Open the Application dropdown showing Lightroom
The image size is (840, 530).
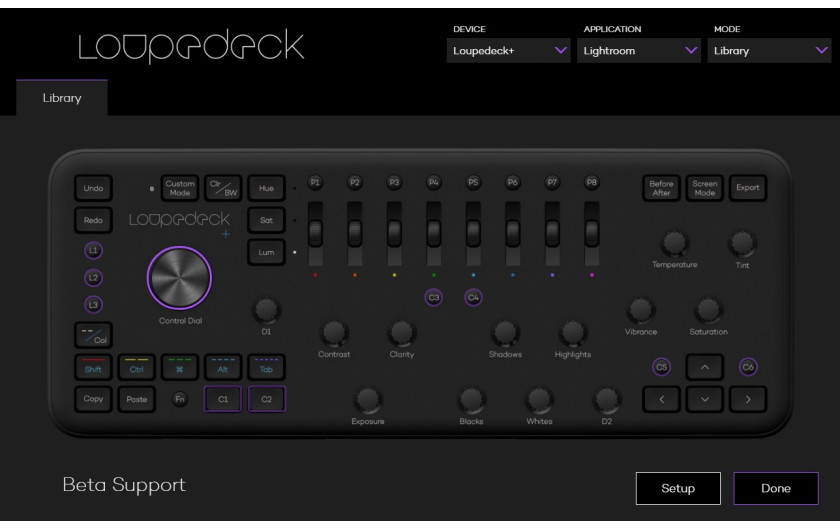pos(639,50)
